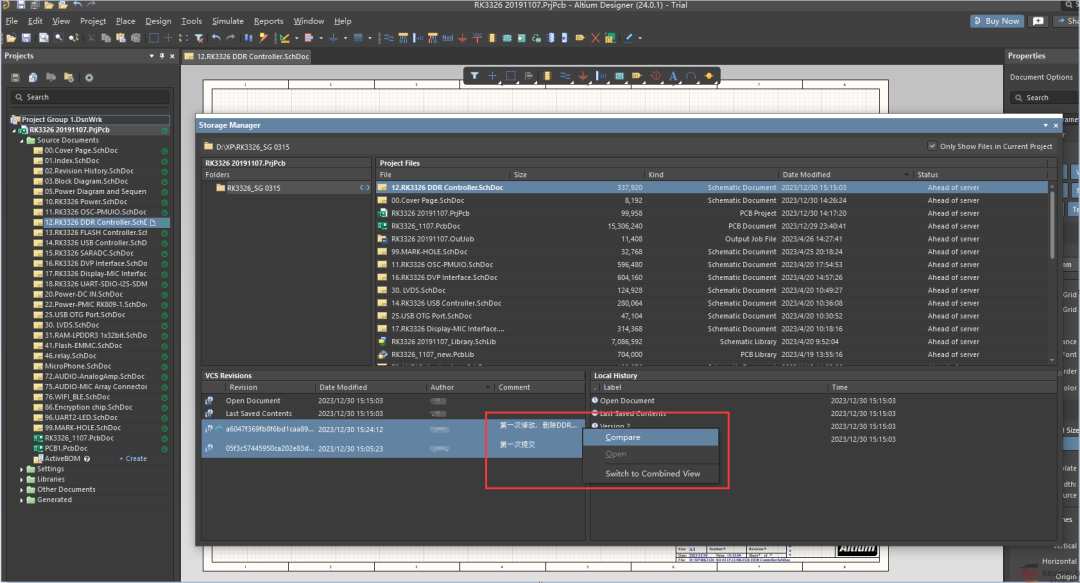Image resolution: width=1080 pixels, height=583 pixels.
Task: Toggle Only Show Files in Current Project
Action: pos(933,146)
